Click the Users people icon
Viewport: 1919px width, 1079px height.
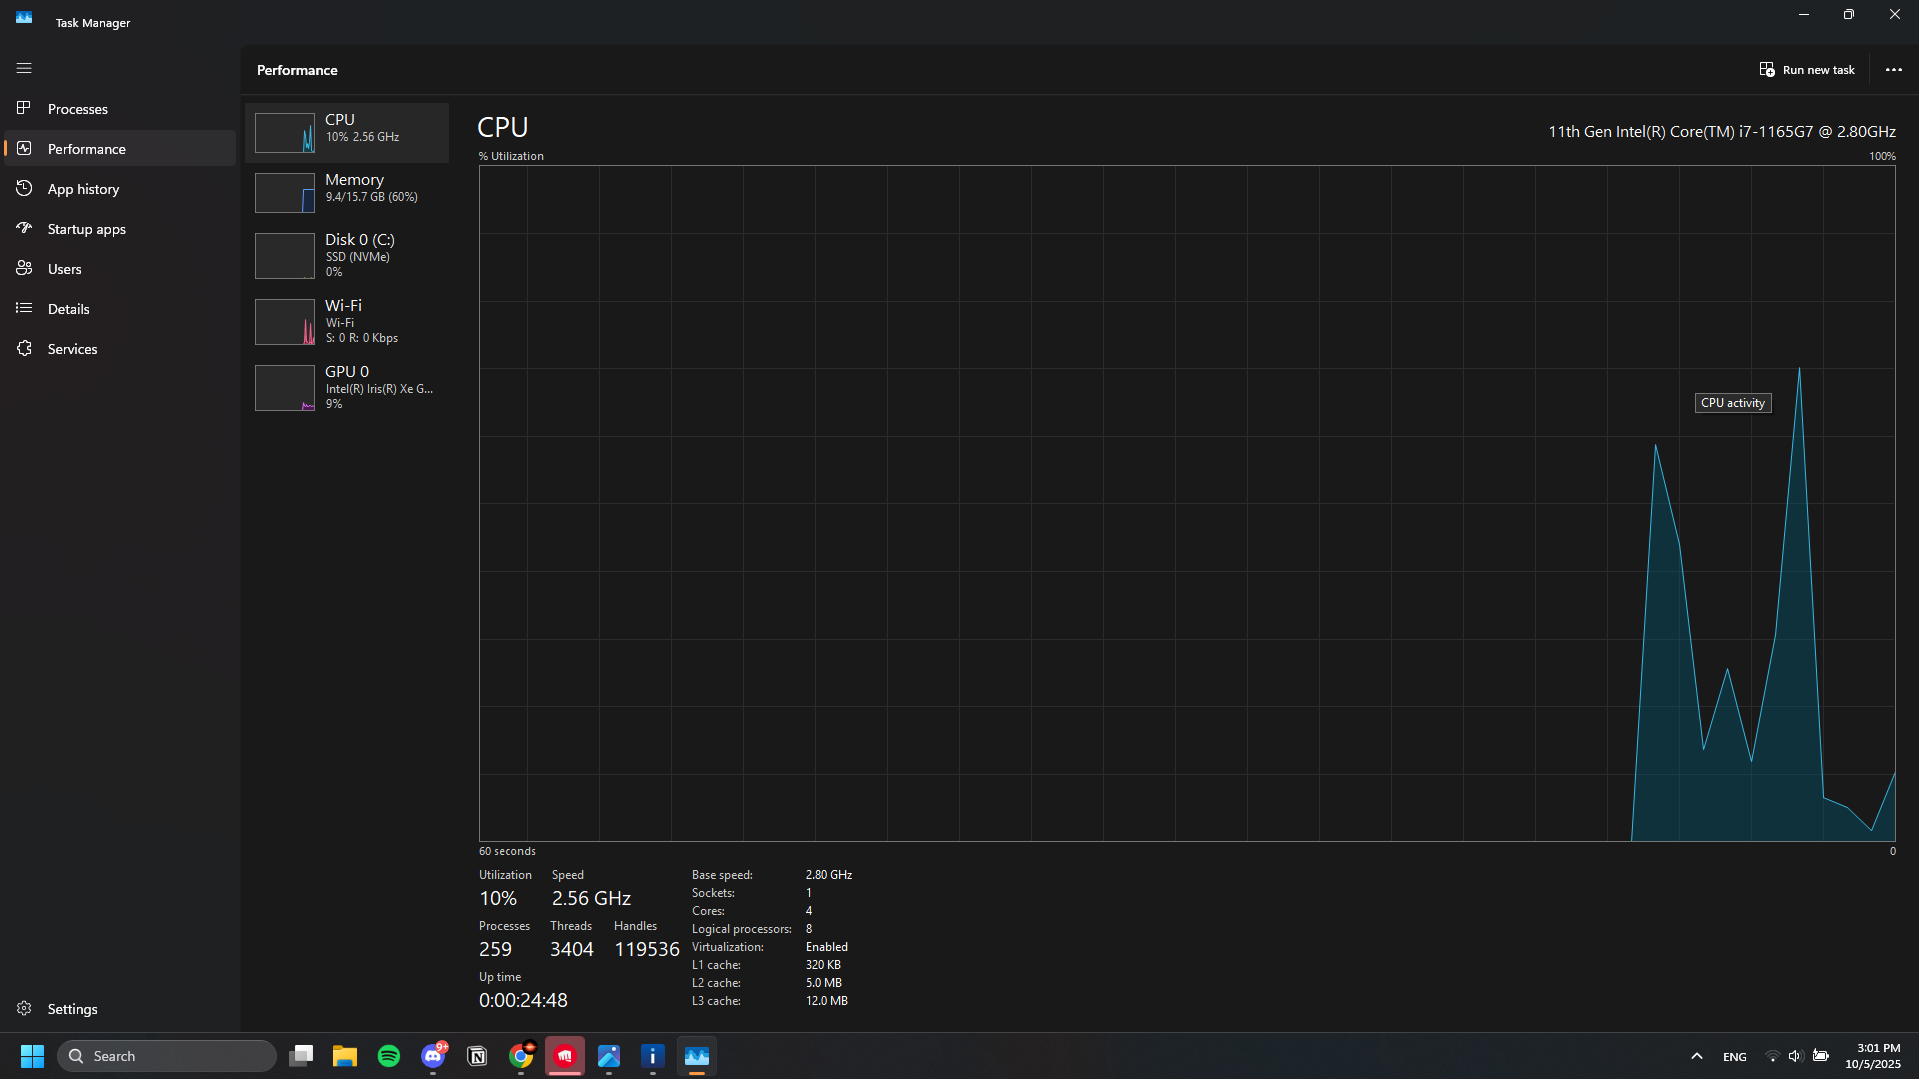coord(24,268)
